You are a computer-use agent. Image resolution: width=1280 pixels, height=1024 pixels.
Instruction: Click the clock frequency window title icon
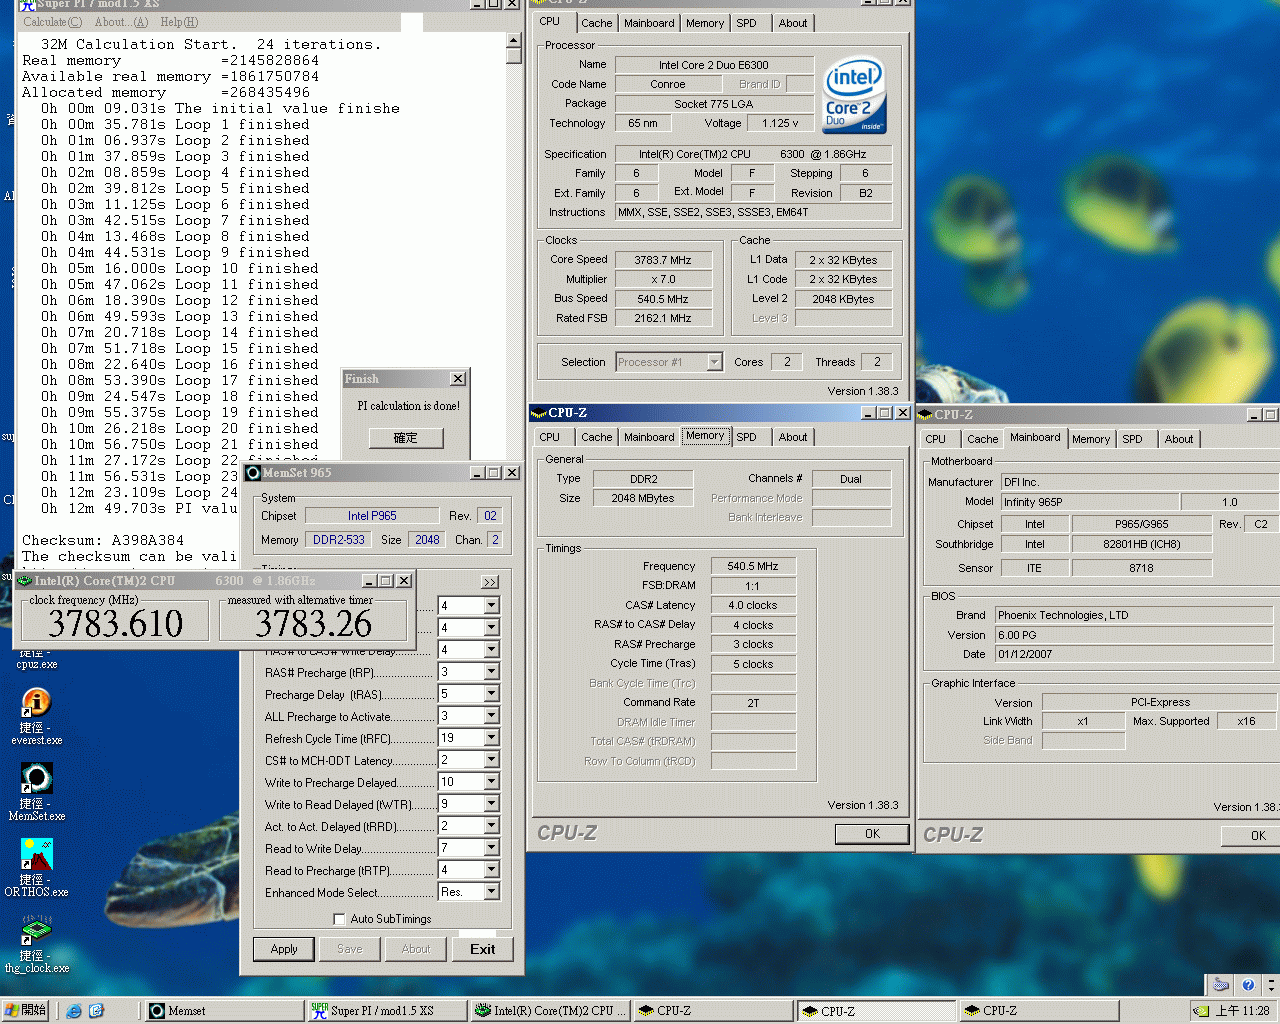(25, 581)
